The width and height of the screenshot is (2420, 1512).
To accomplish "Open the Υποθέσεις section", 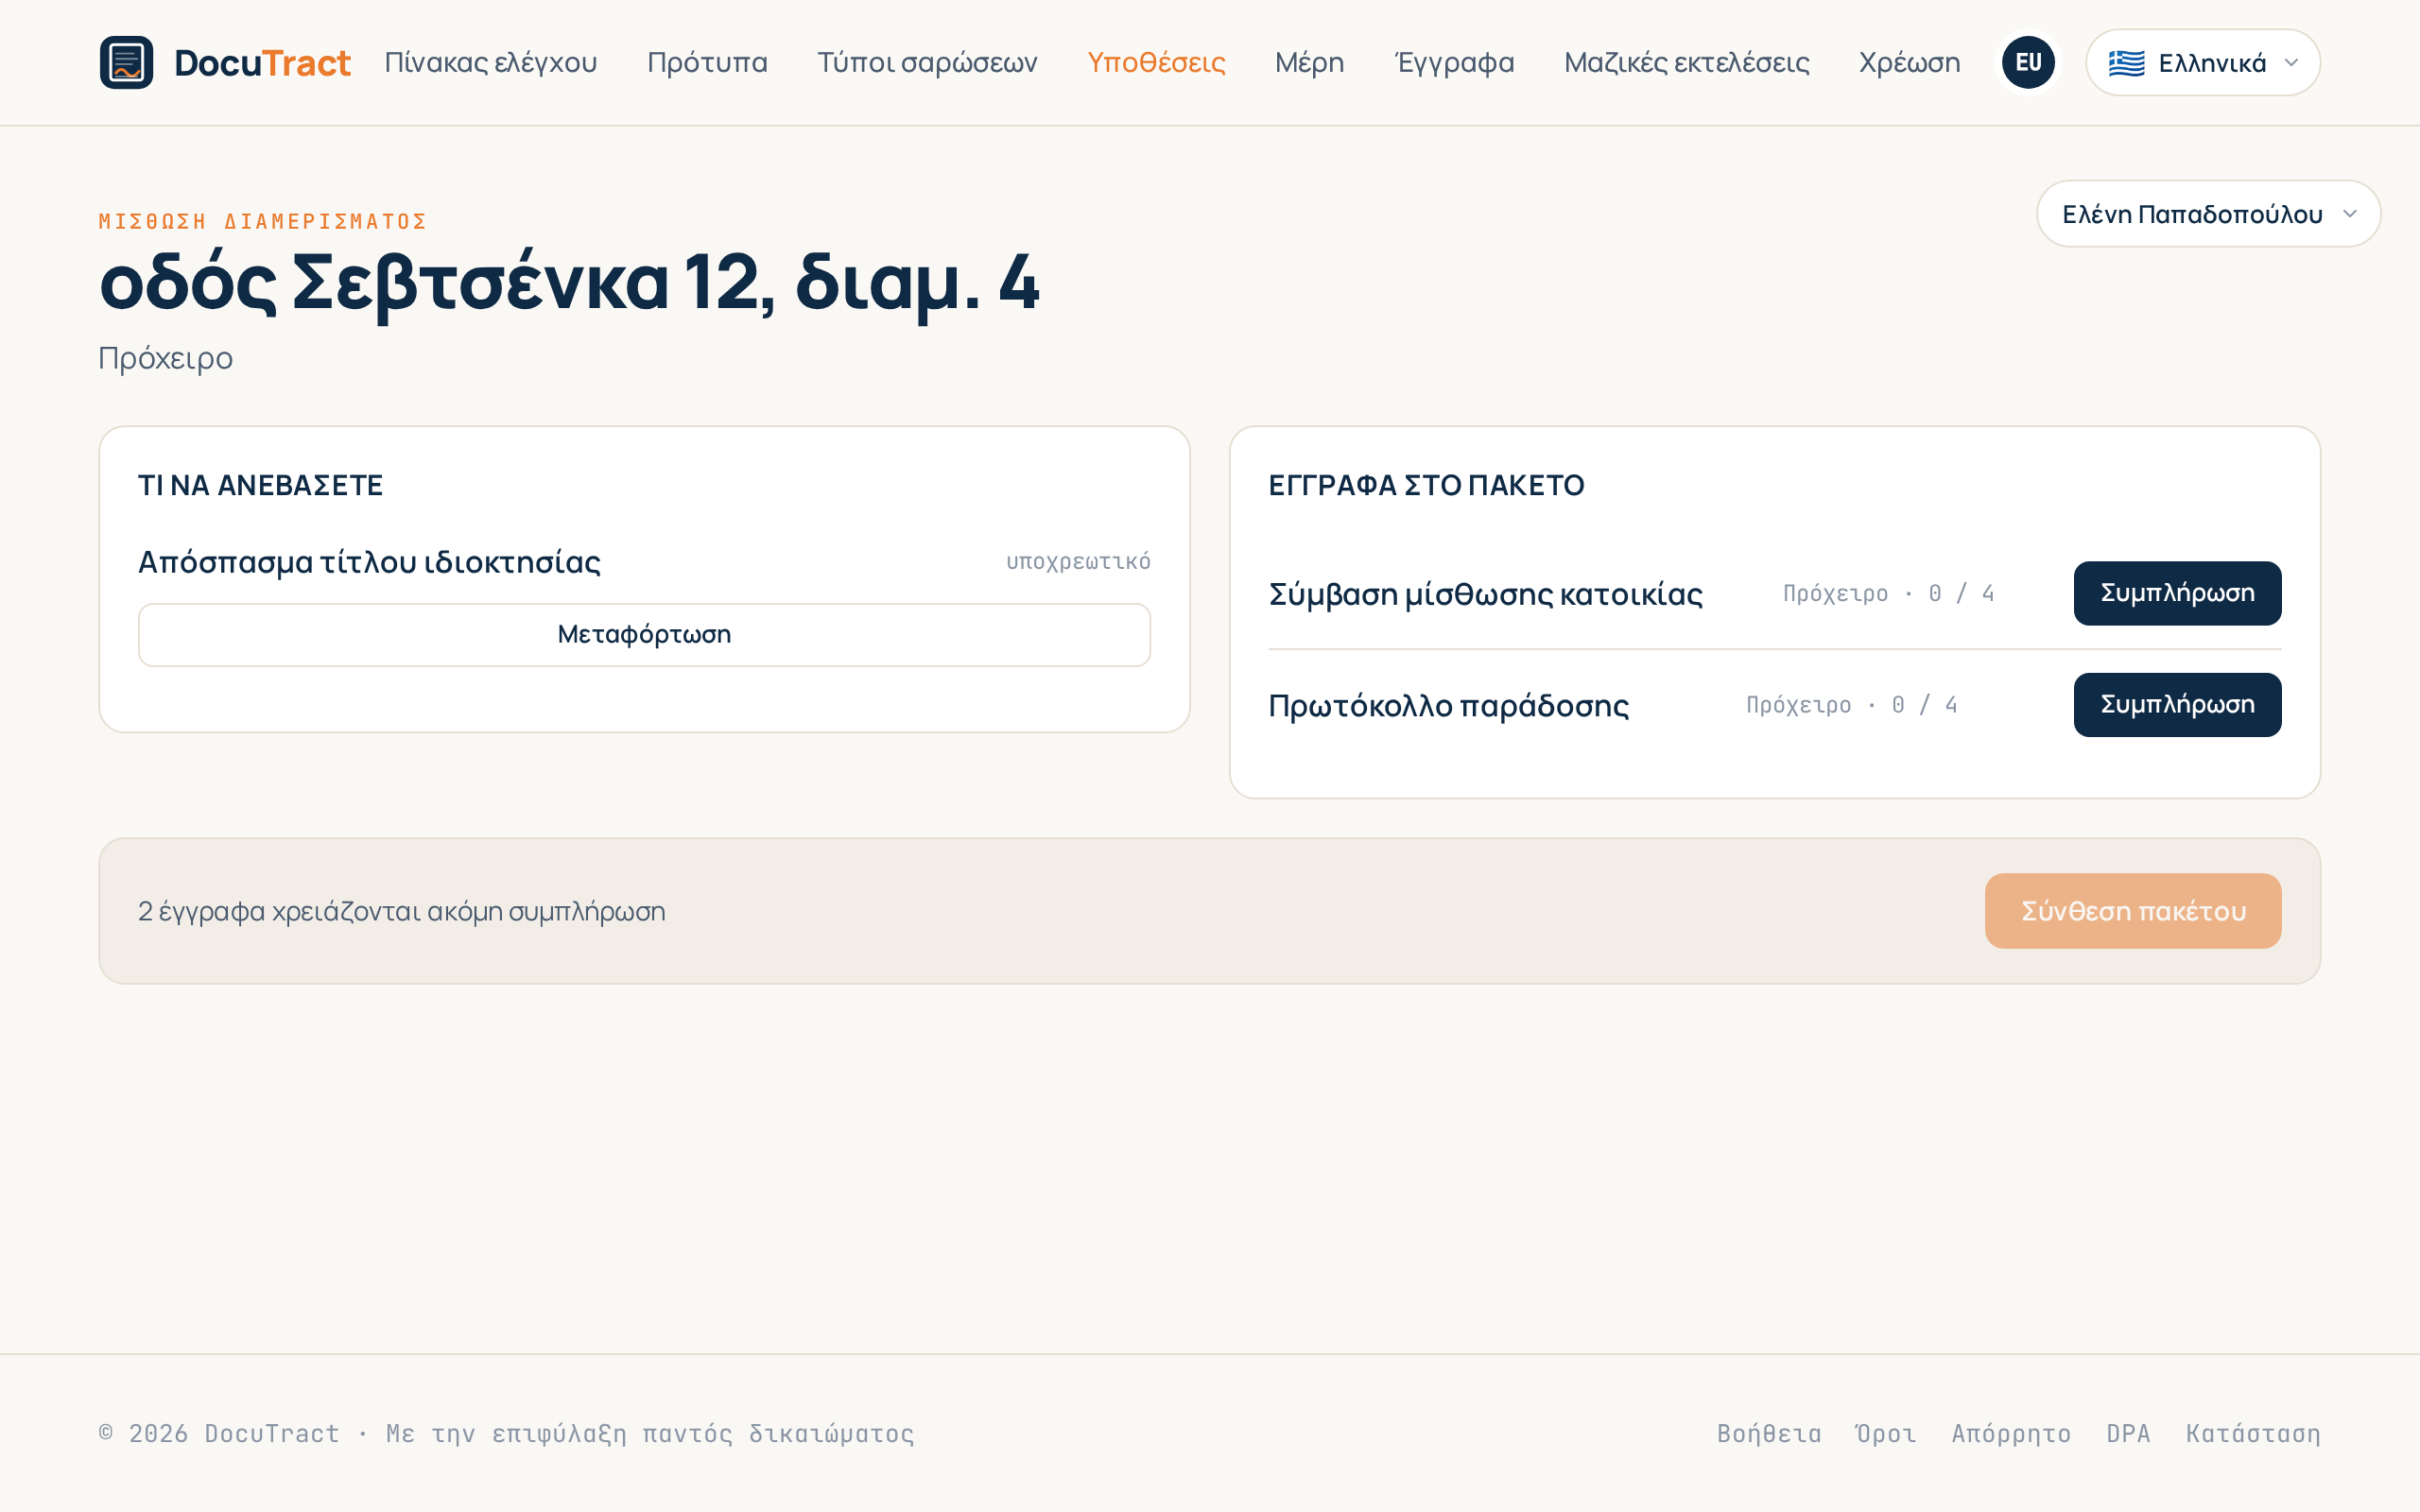I will (1156, 62).
